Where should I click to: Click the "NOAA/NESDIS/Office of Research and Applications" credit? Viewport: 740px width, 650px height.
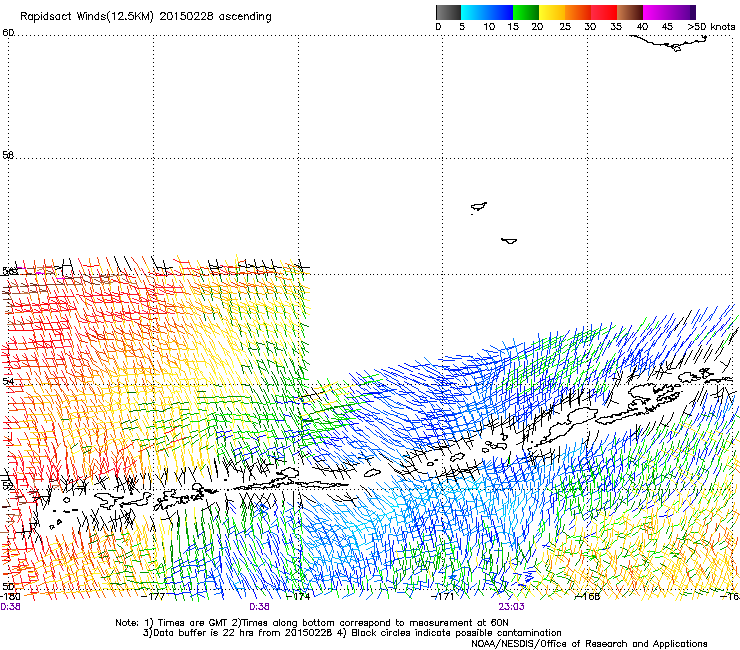tap(589, 644)
